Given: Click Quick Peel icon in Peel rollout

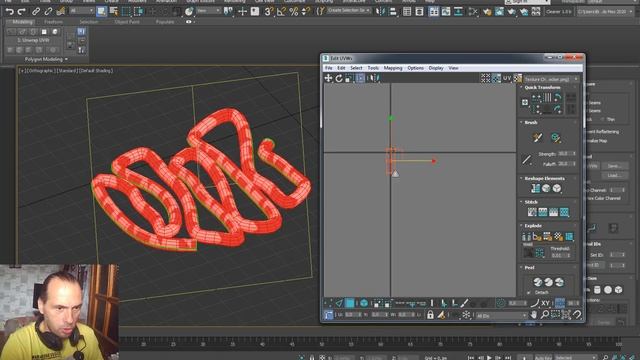Looking at the screenshot, I should [538, 282].
